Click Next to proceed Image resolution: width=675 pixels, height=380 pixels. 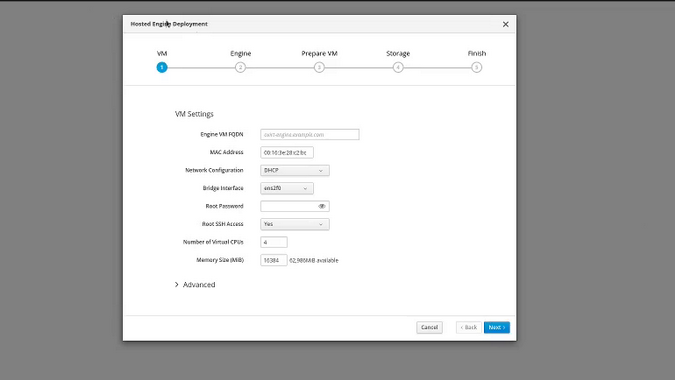coord(497,327)
